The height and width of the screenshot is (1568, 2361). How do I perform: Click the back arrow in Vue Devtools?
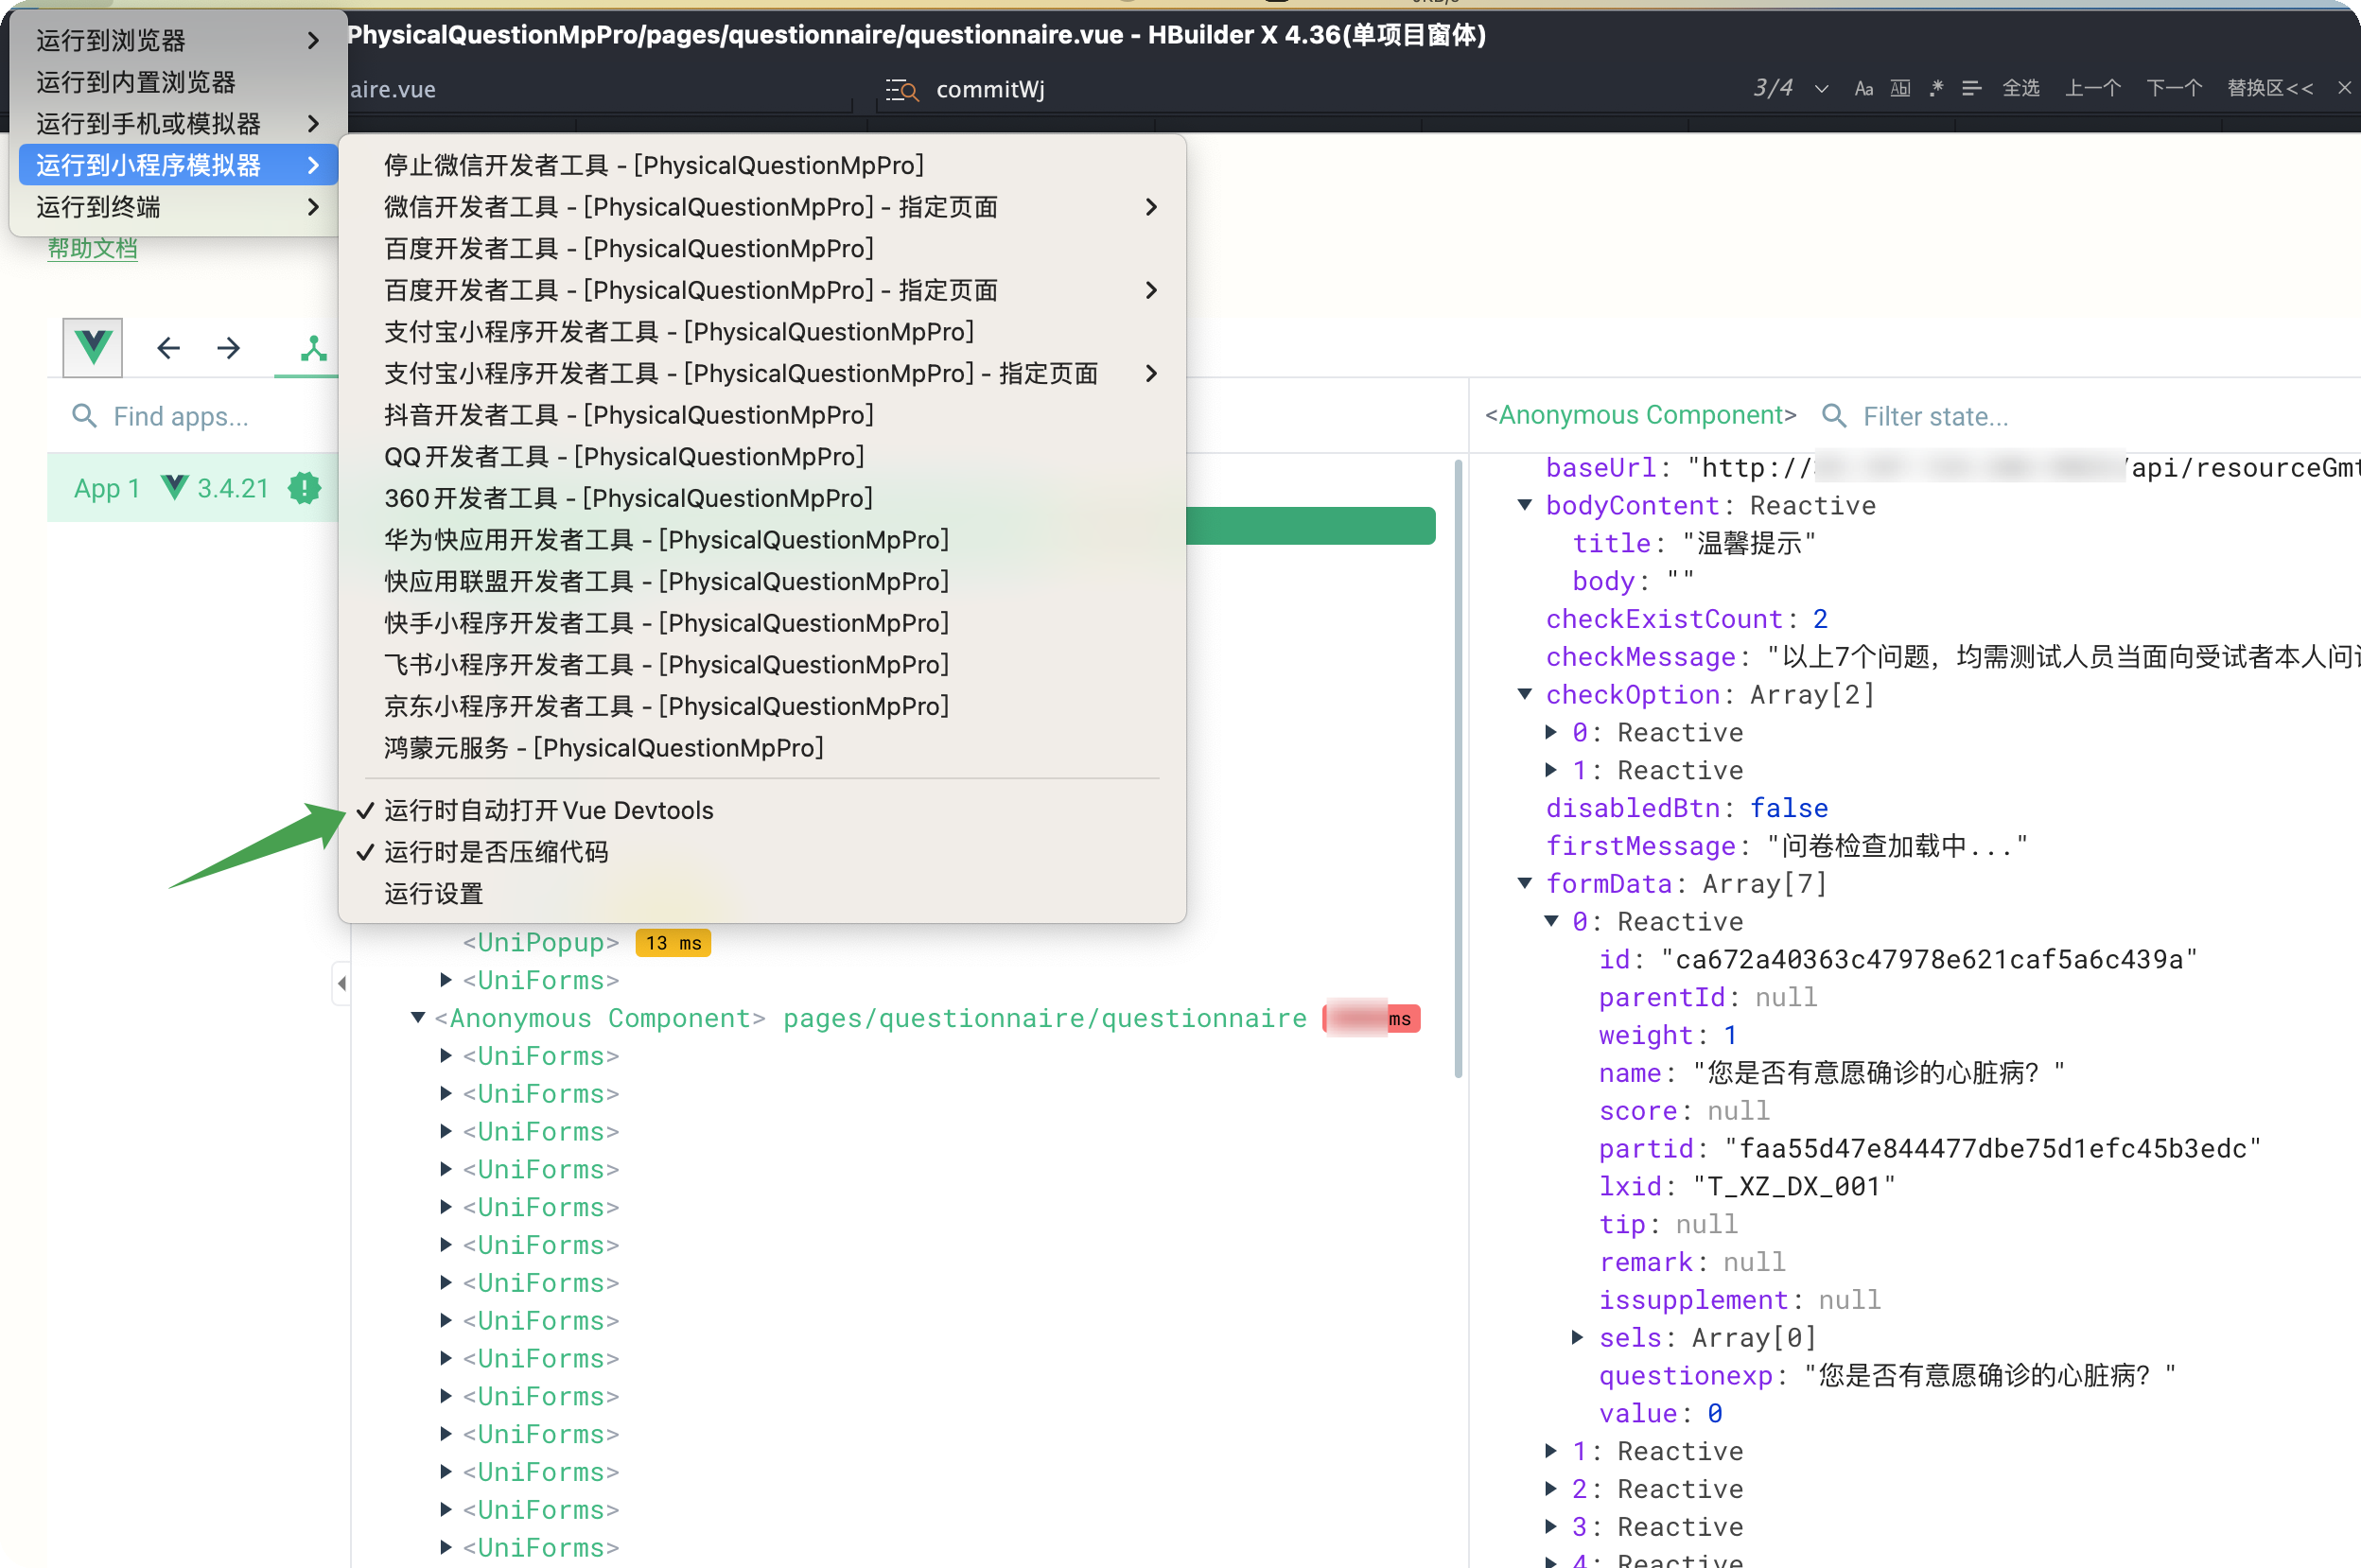[168, 348]
